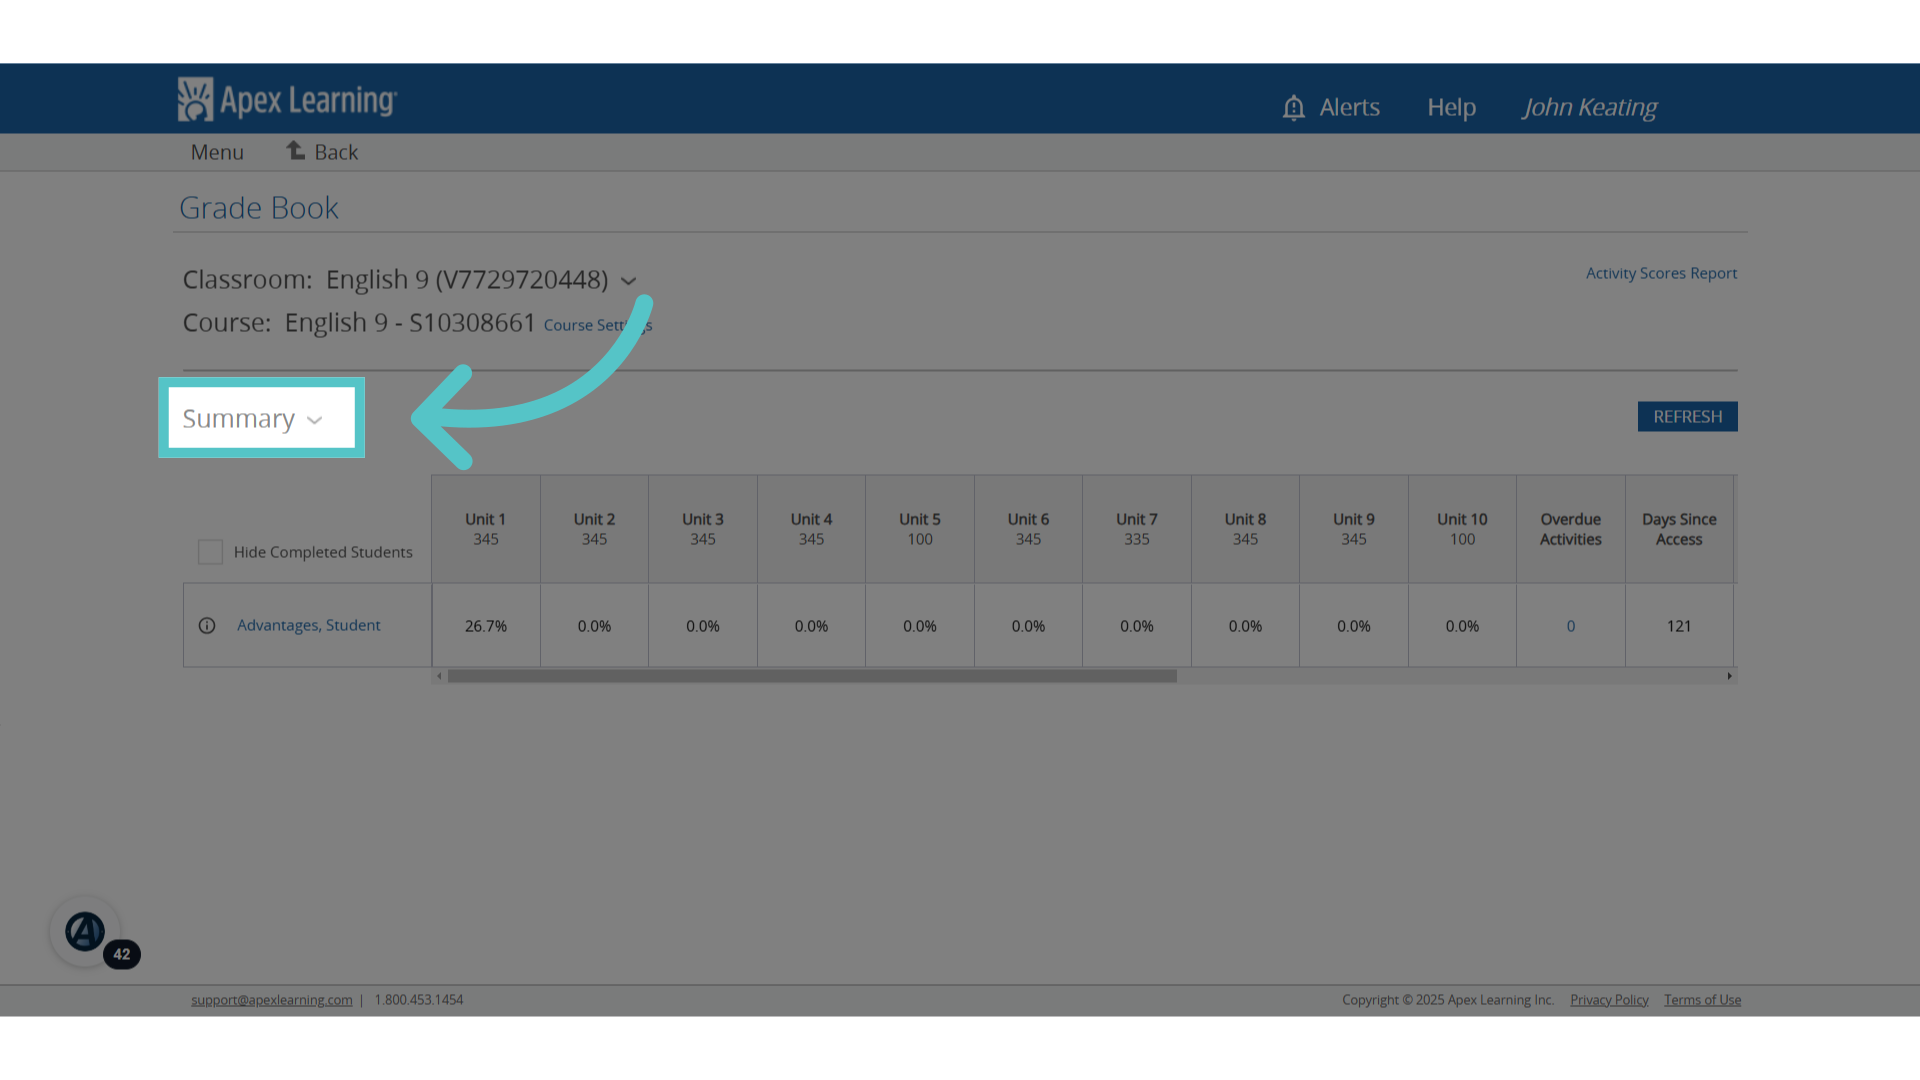Click Unit 9 column header
The height and width of the screenshot is (1080, 1920).
pyautogui.click(x=1354, y=529)
